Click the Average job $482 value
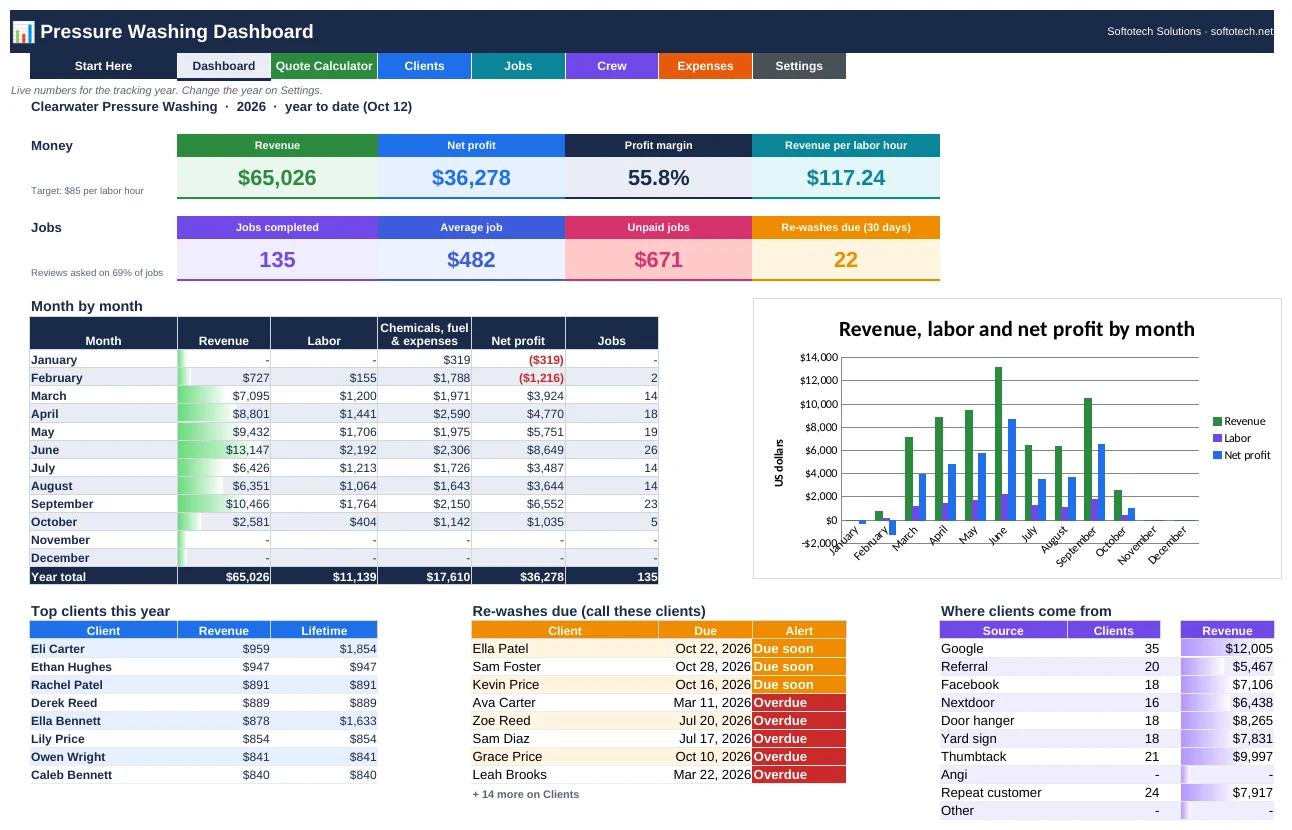The height and width of the screenshot is (830, 1292). tap(471, 260)
